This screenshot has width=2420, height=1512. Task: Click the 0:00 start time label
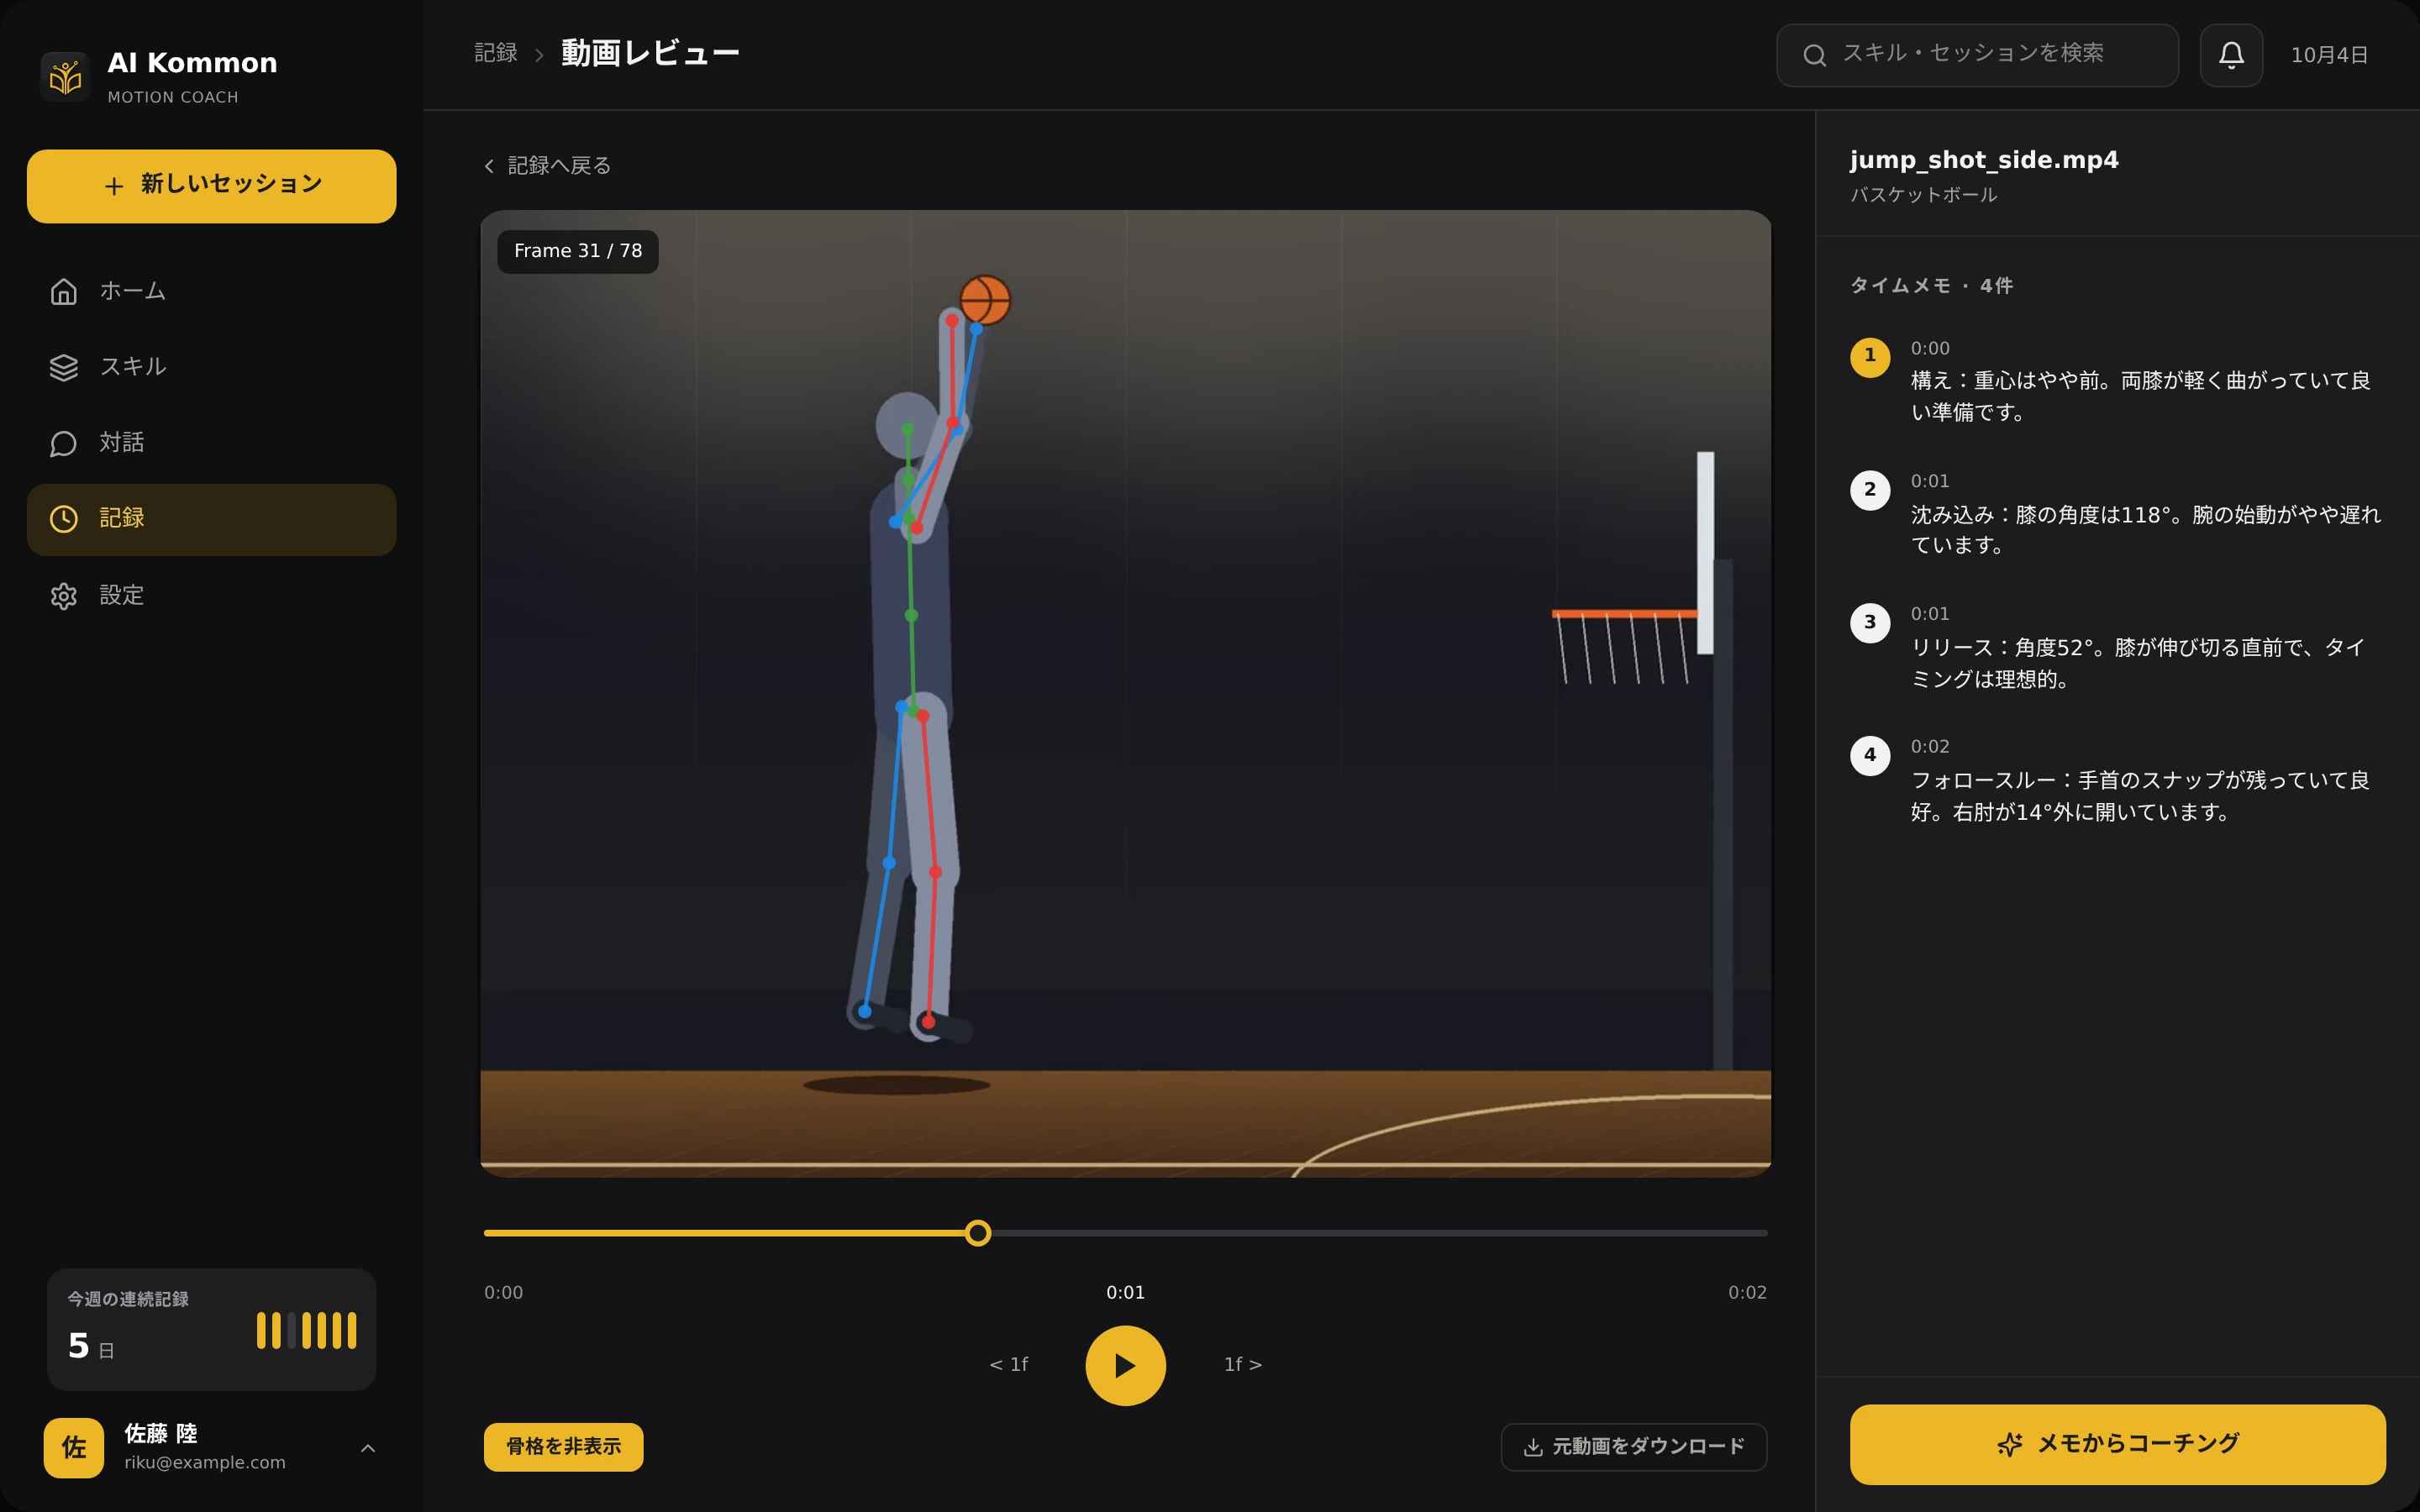(504, 1292)
